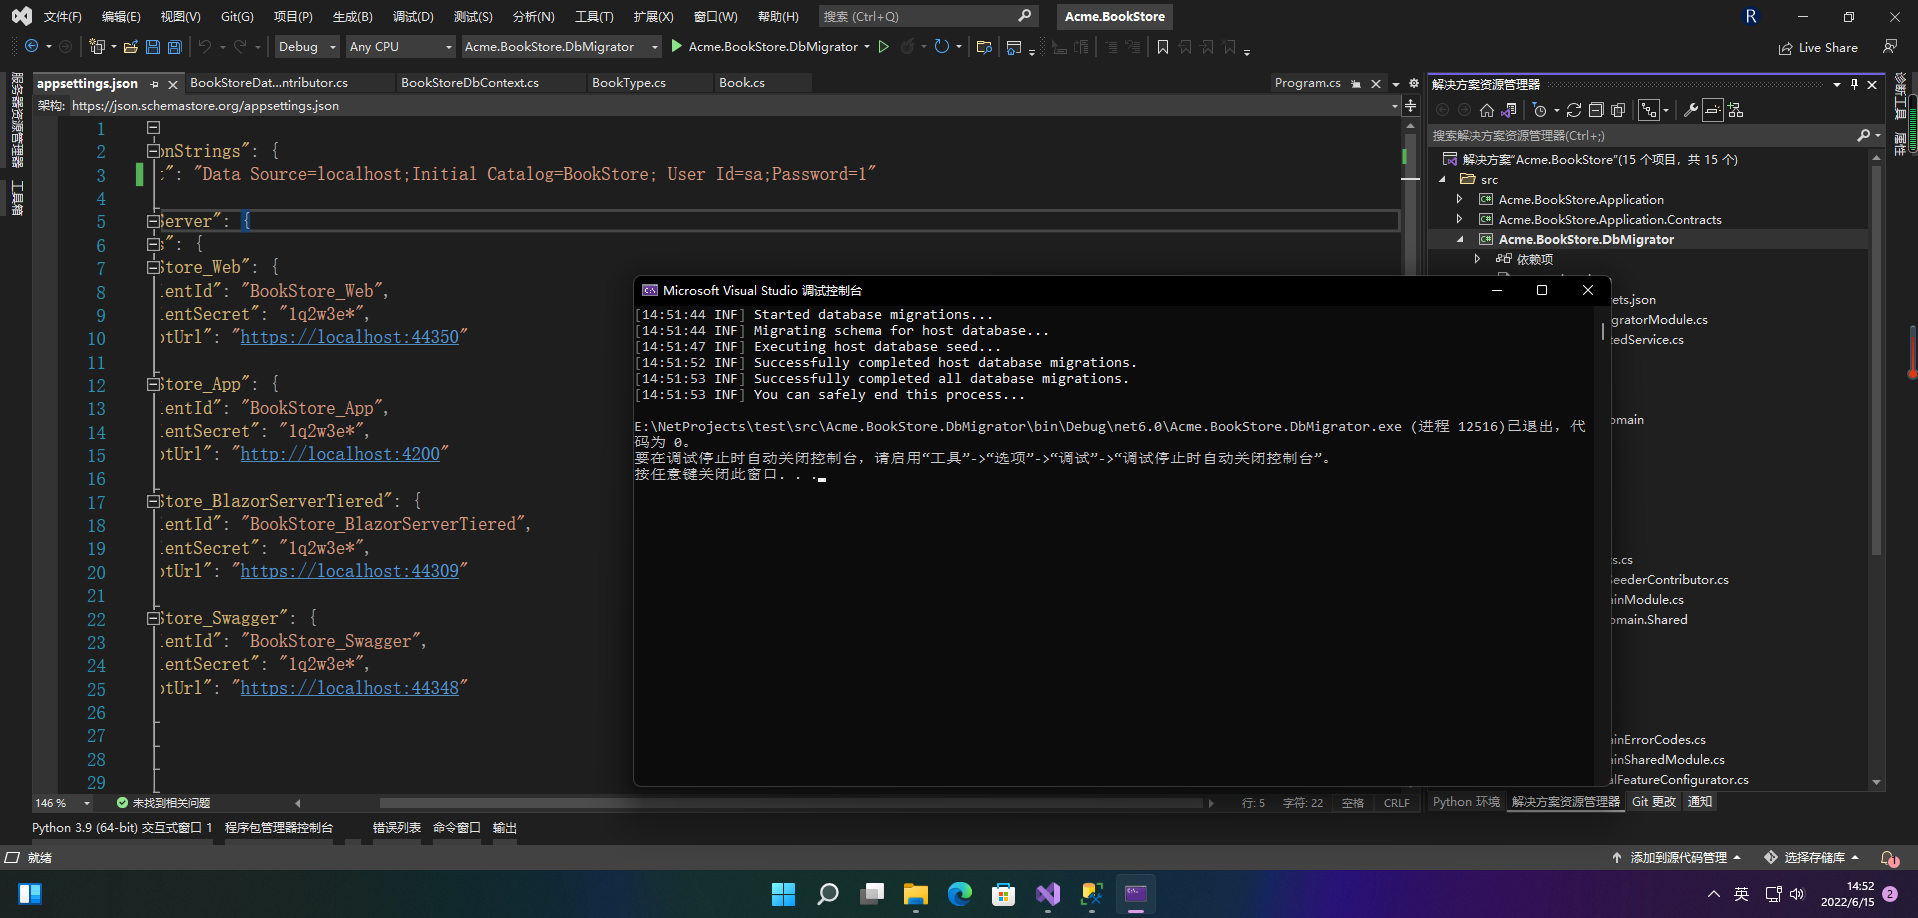Click the editor settings gear icon
The width and height of the screenshot is (1918, 918).
[x=1414, y=83]
